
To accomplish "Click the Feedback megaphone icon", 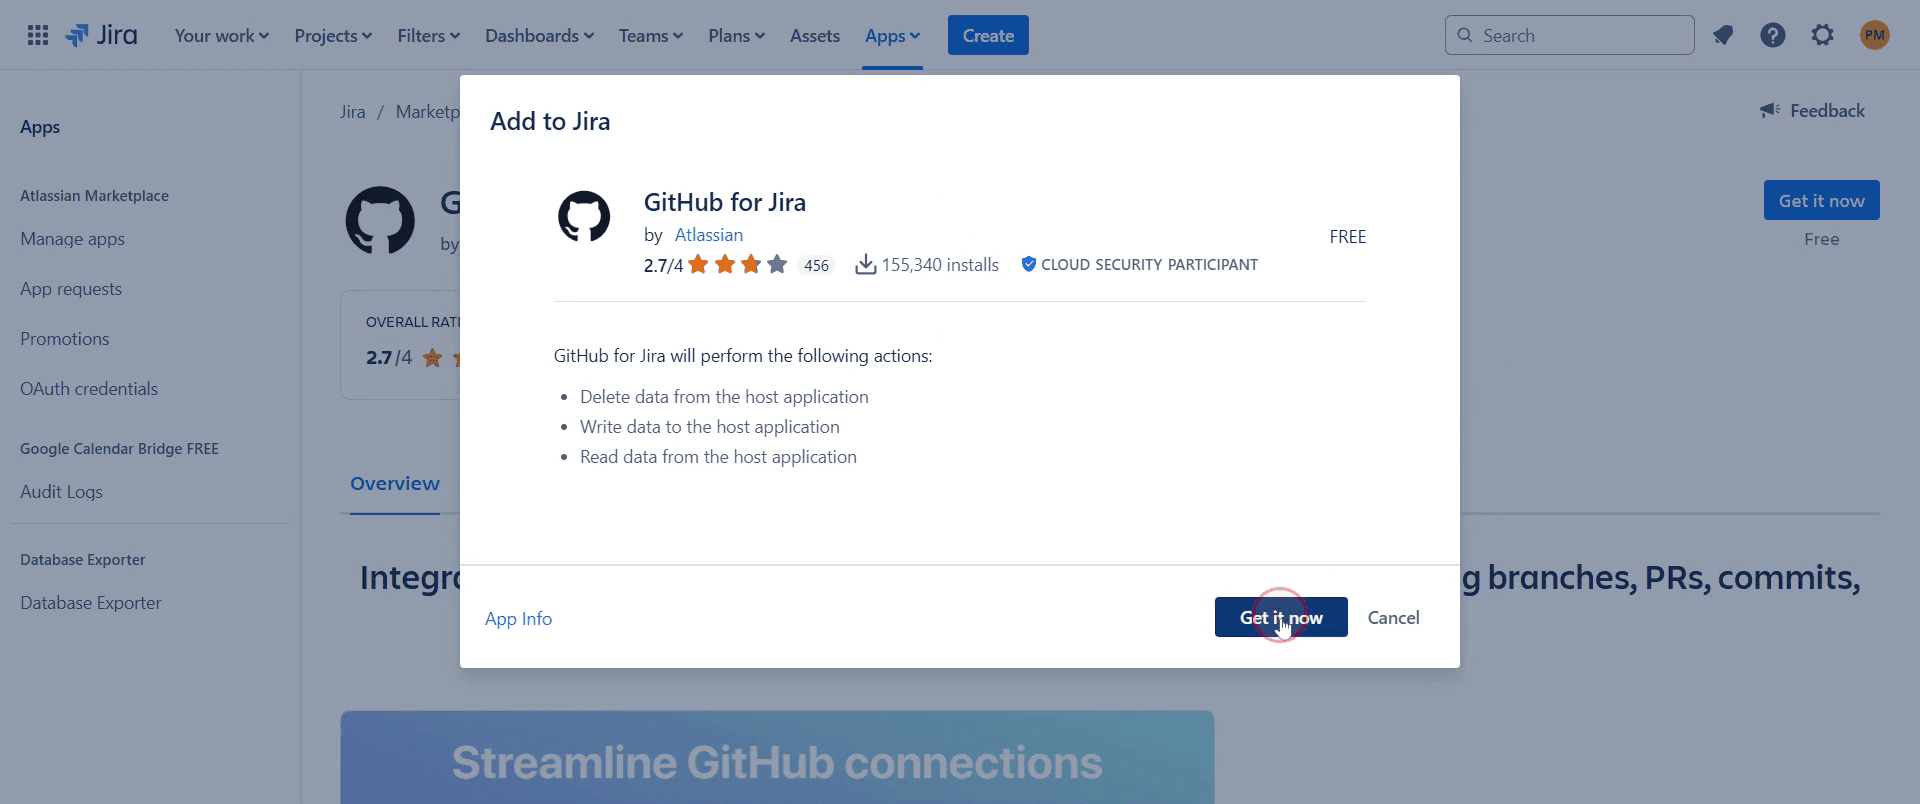I will 1770,110.
